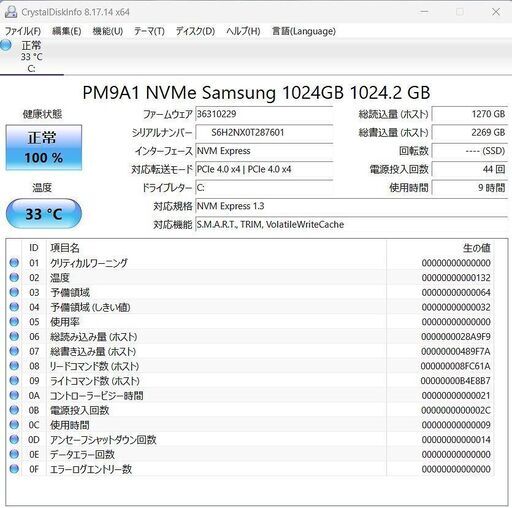The width and height of the screenshot is (512, 508).
Task: Click the drive title PM9A1 NVMe Samsung 1024GB
Action: (256, 92)
